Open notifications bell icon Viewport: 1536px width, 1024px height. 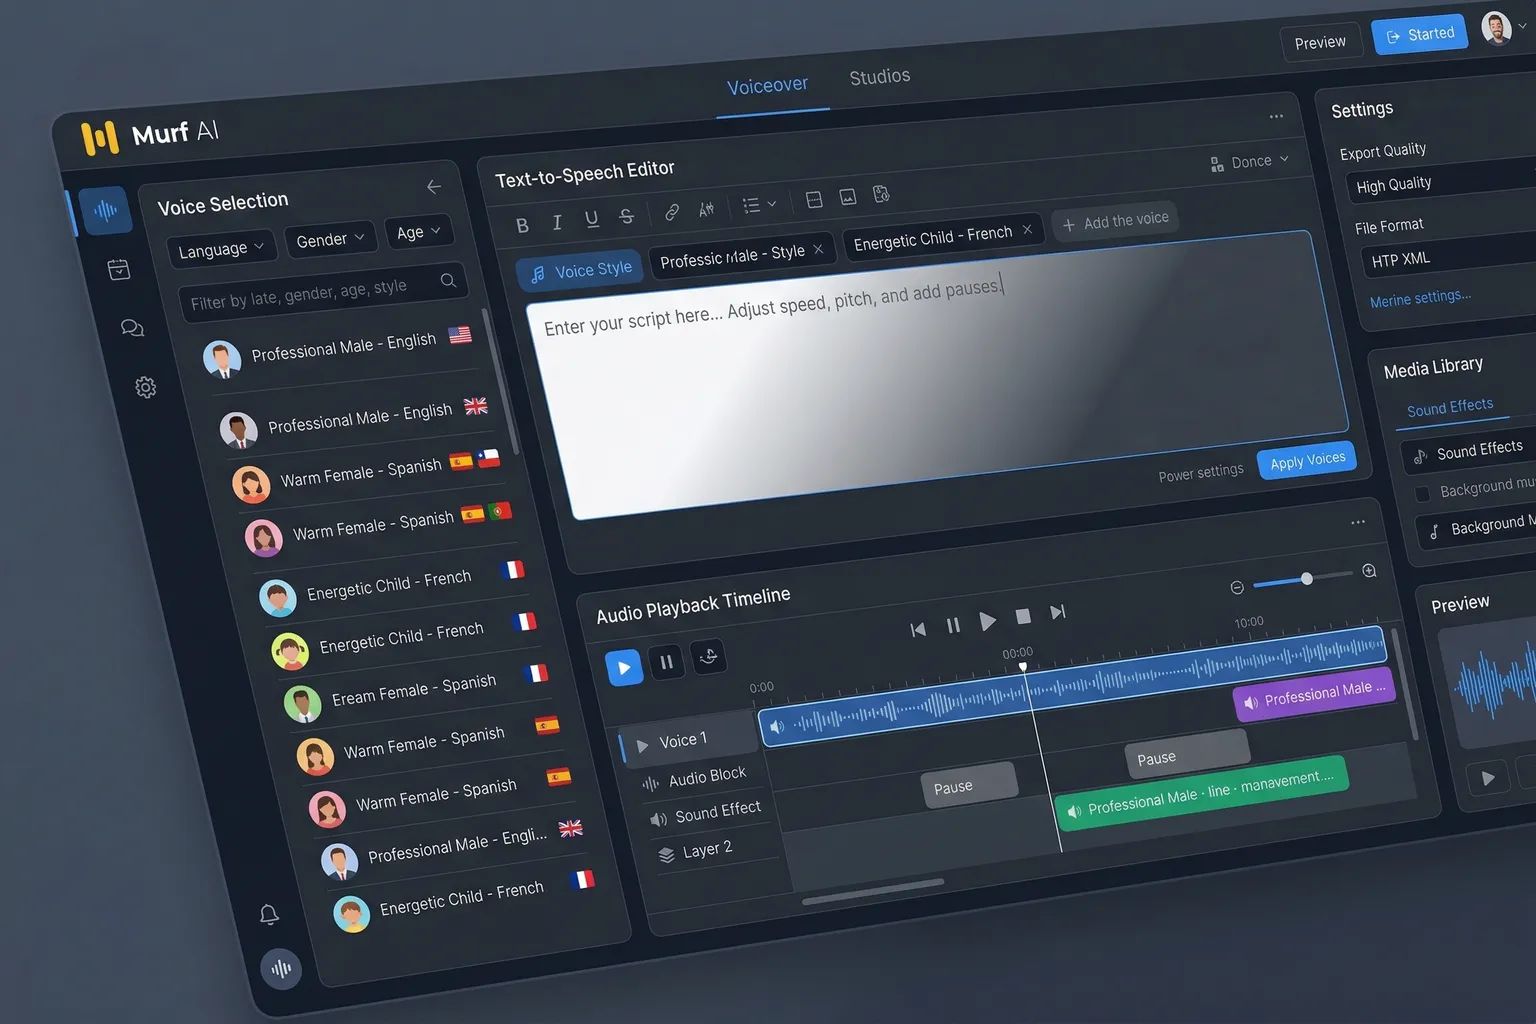269,914
